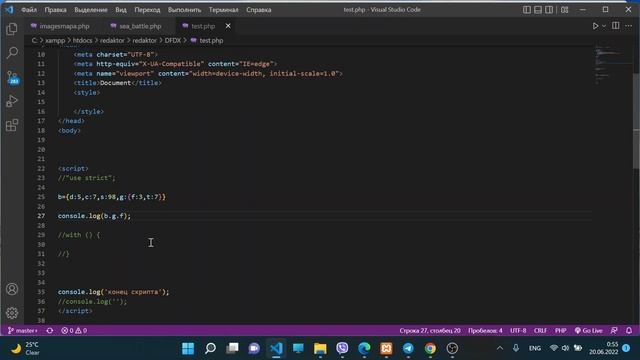Open the Файл menu
The image size is (640, 360).
point(29,10)
